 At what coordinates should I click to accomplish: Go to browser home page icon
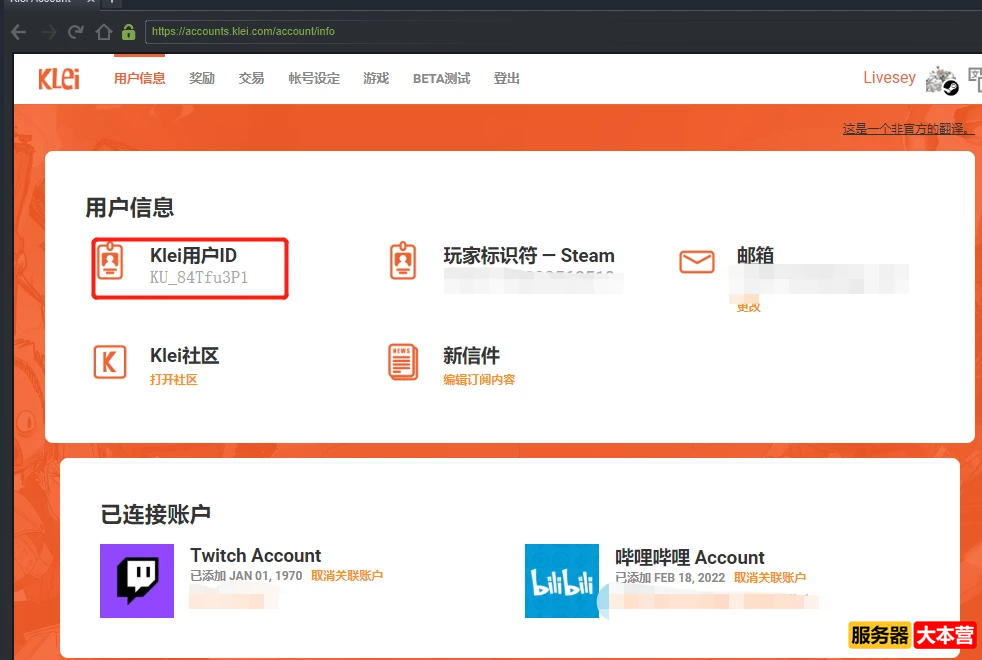pyautogui.click(x=103, y=32)
